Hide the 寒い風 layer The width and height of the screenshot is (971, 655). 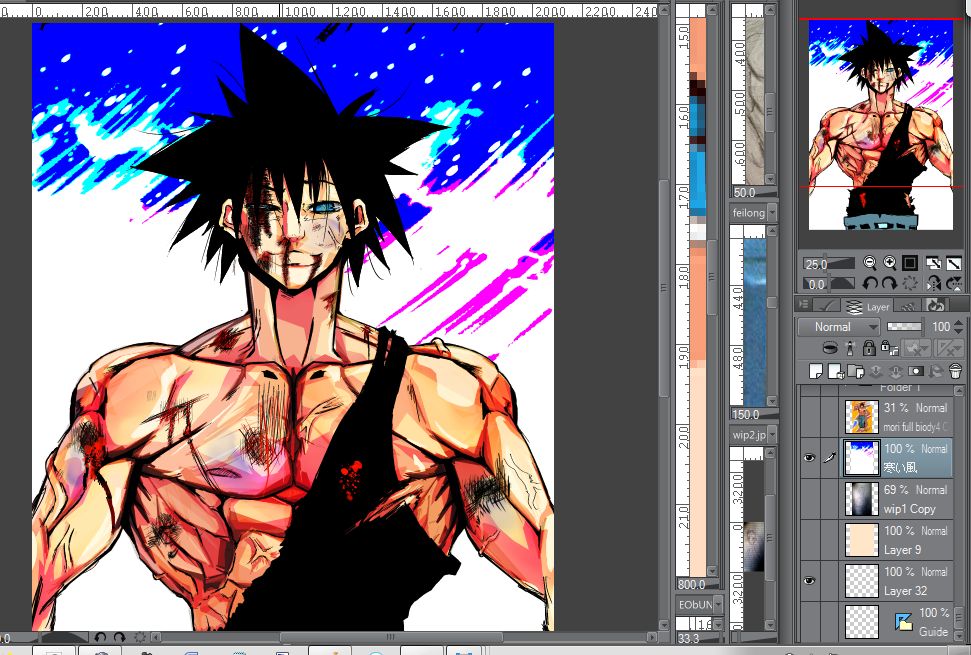pyautogui.click(x=809, y=457)
